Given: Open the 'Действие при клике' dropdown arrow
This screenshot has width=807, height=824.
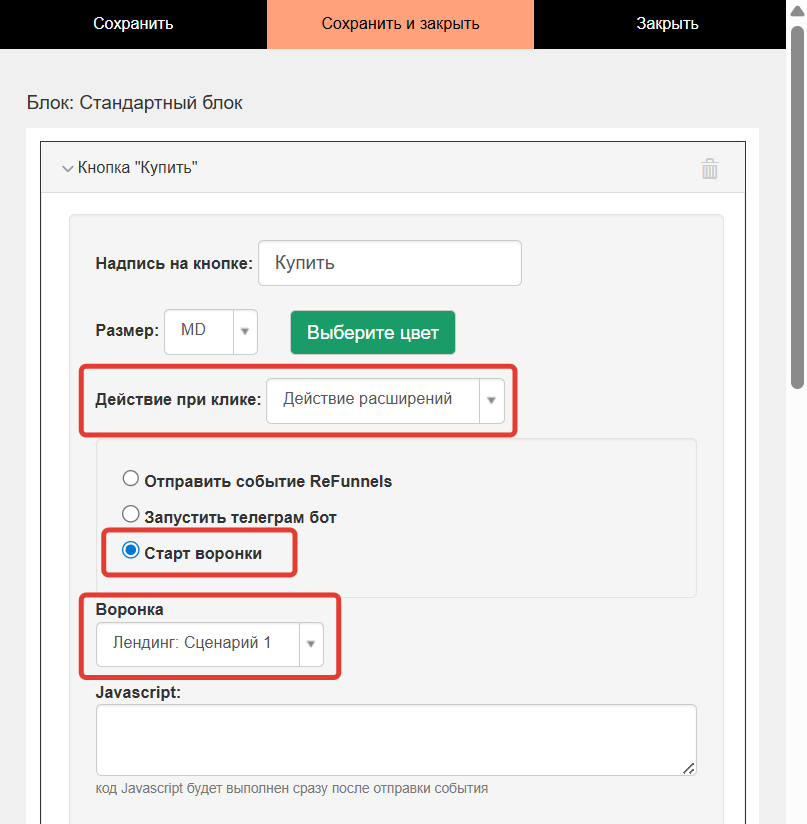Looking at the screenshot, I should pyautogui.click(x=491, y=400).
